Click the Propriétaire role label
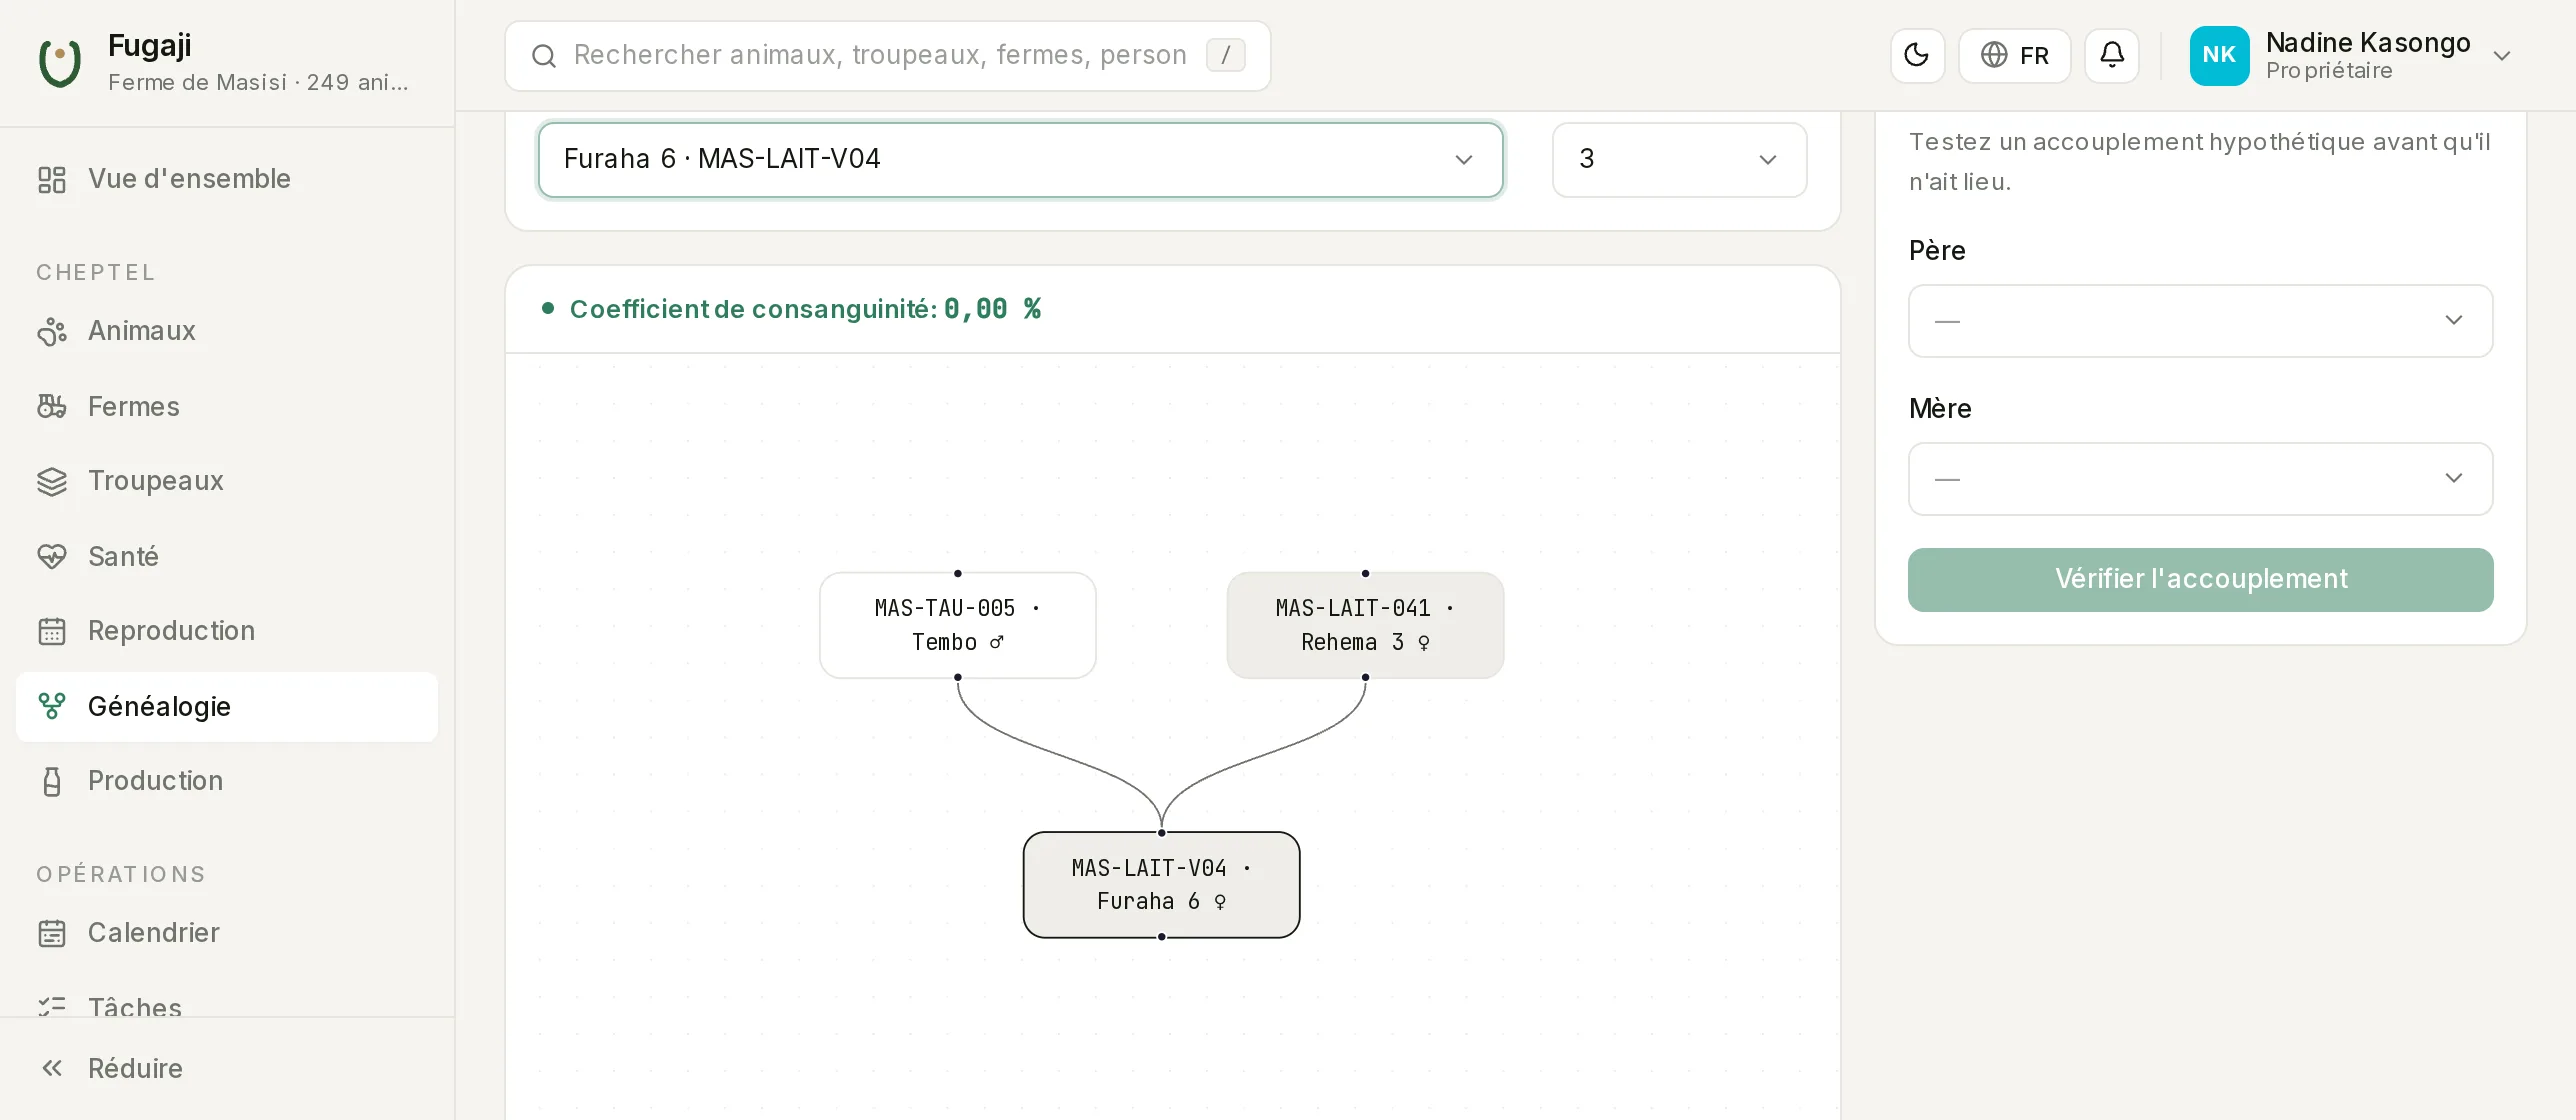 pyautogui.click(x=2329, y=71)
